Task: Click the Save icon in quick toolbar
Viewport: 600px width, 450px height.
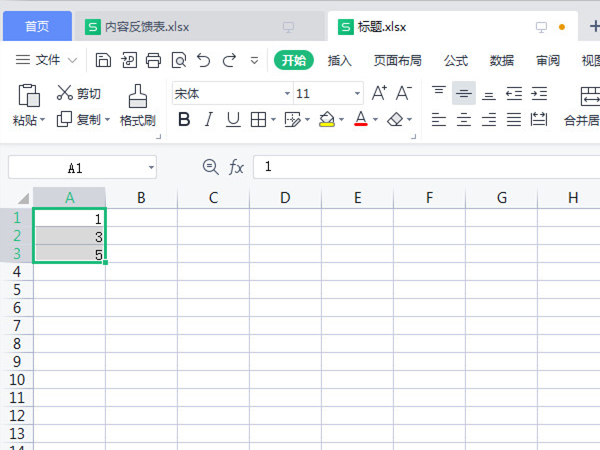Action: 104,60
